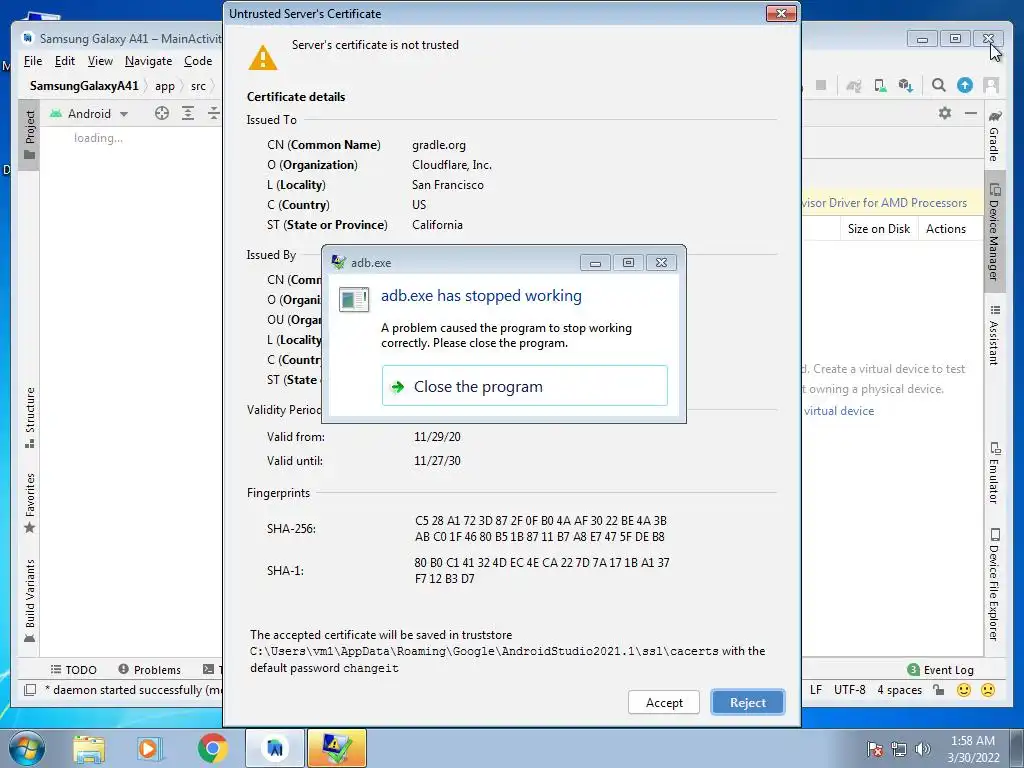Click the Sync Project with Gradle Files elephant icon

853,86
